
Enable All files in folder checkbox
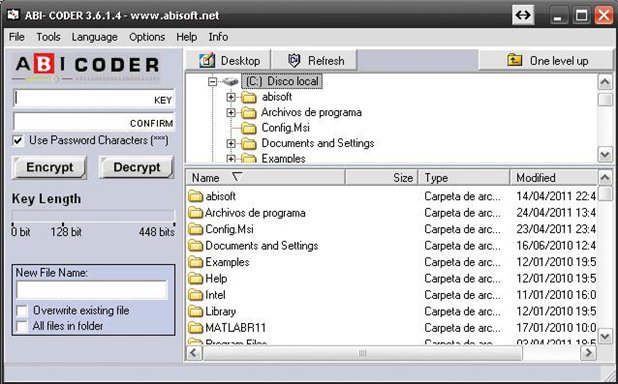click(22, 326)
